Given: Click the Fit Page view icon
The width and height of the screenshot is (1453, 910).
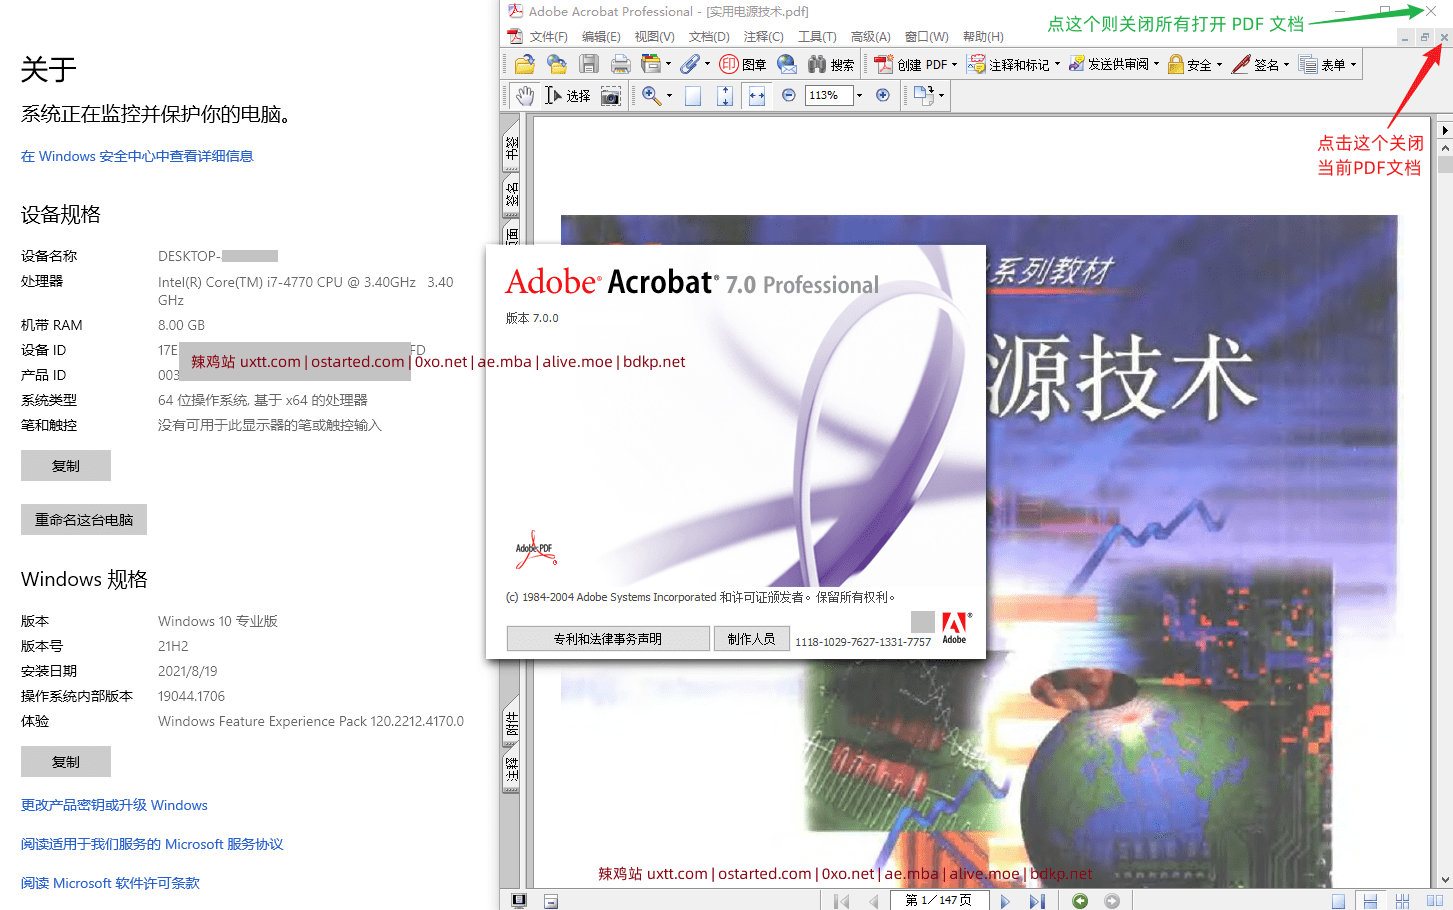Looking at the screenshot, I should (726, 95).
